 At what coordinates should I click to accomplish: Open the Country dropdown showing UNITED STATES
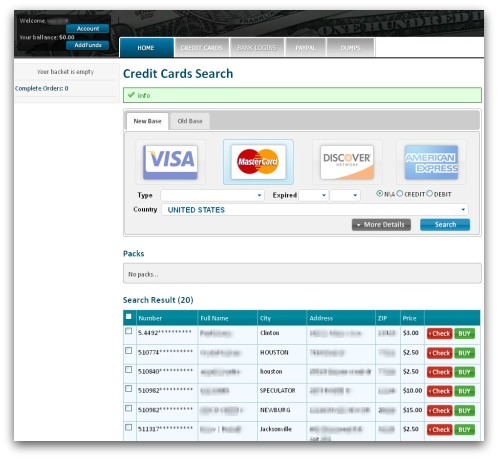point(315,210)
